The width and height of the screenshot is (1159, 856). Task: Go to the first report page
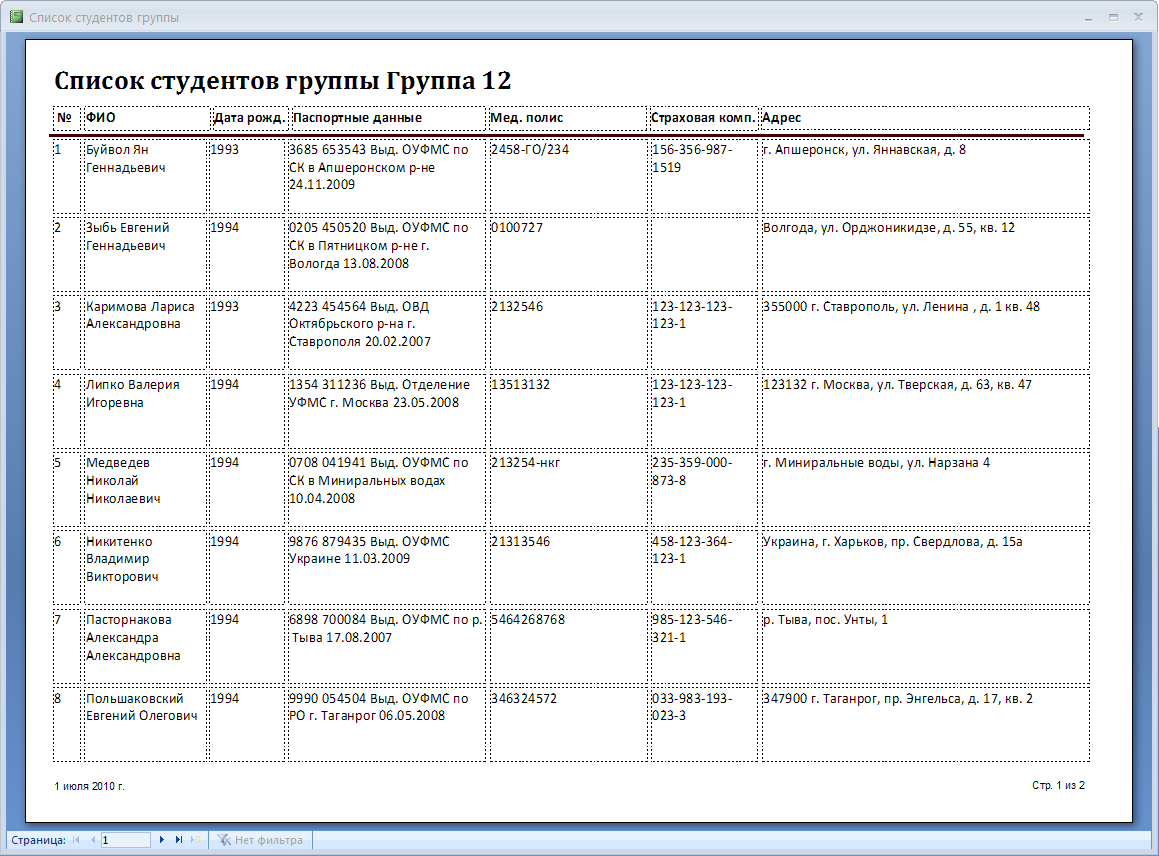pyautogui.click(x=77, y=840)
